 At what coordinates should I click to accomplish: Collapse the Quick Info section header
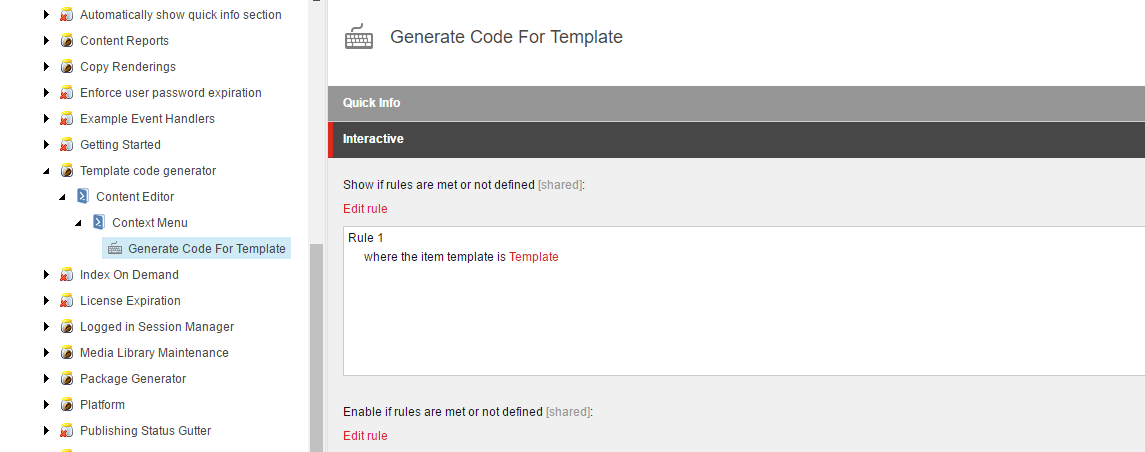click(x=737, y=103)
